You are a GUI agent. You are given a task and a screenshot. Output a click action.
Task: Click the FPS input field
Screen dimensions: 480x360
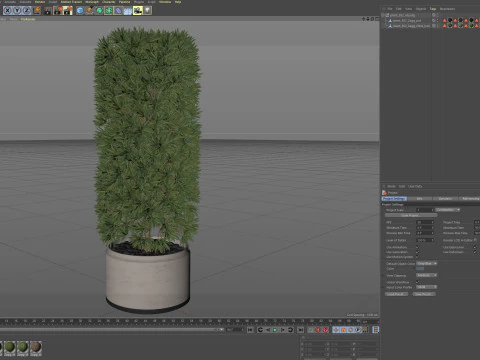425,222
